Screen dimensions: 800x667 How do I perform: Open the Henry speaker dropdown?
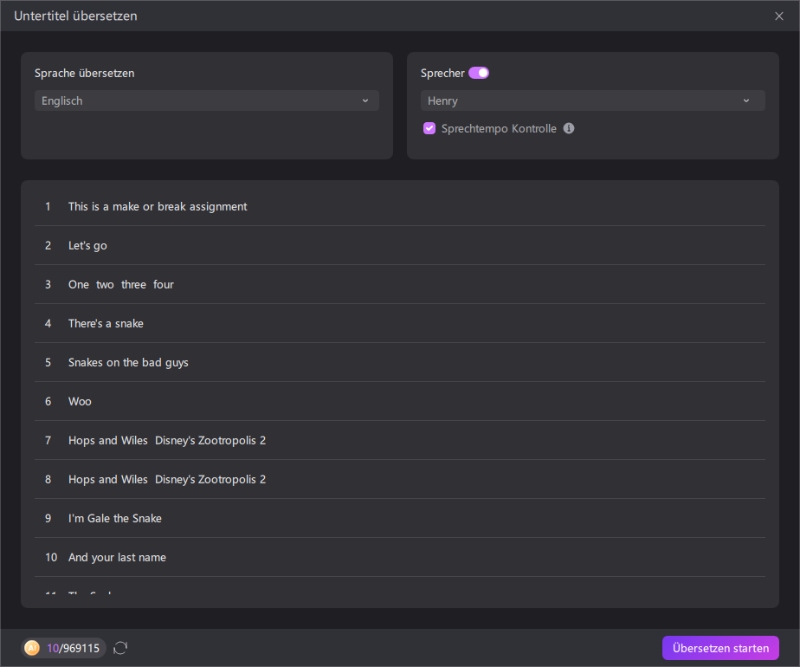(x=592, y=101)
